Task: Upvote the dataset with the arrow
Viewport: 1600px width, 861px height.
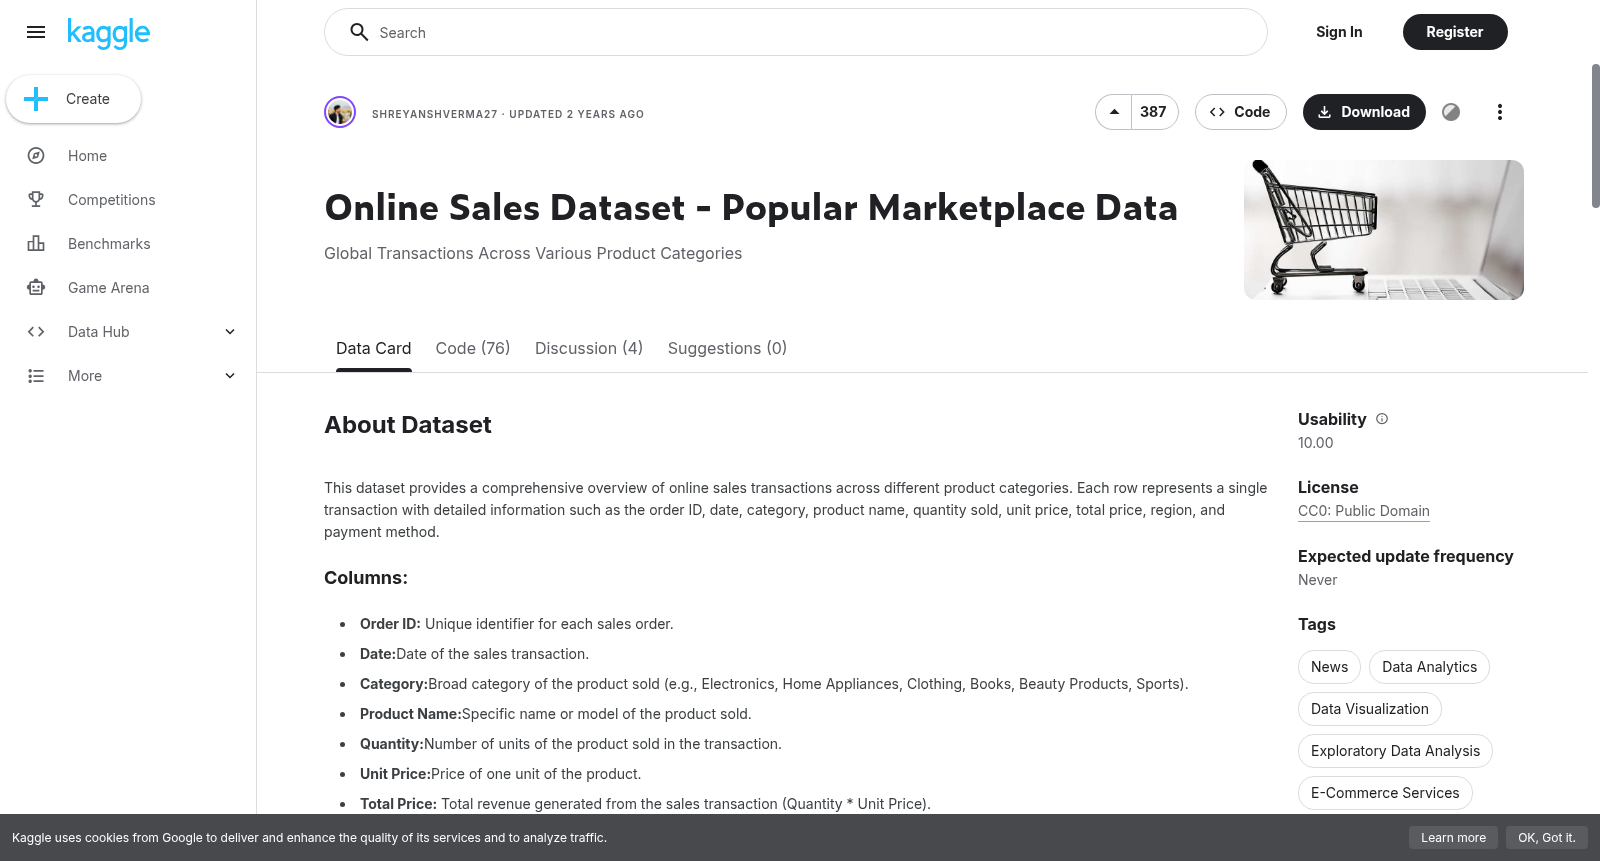Action: [x=1114, y=112]
